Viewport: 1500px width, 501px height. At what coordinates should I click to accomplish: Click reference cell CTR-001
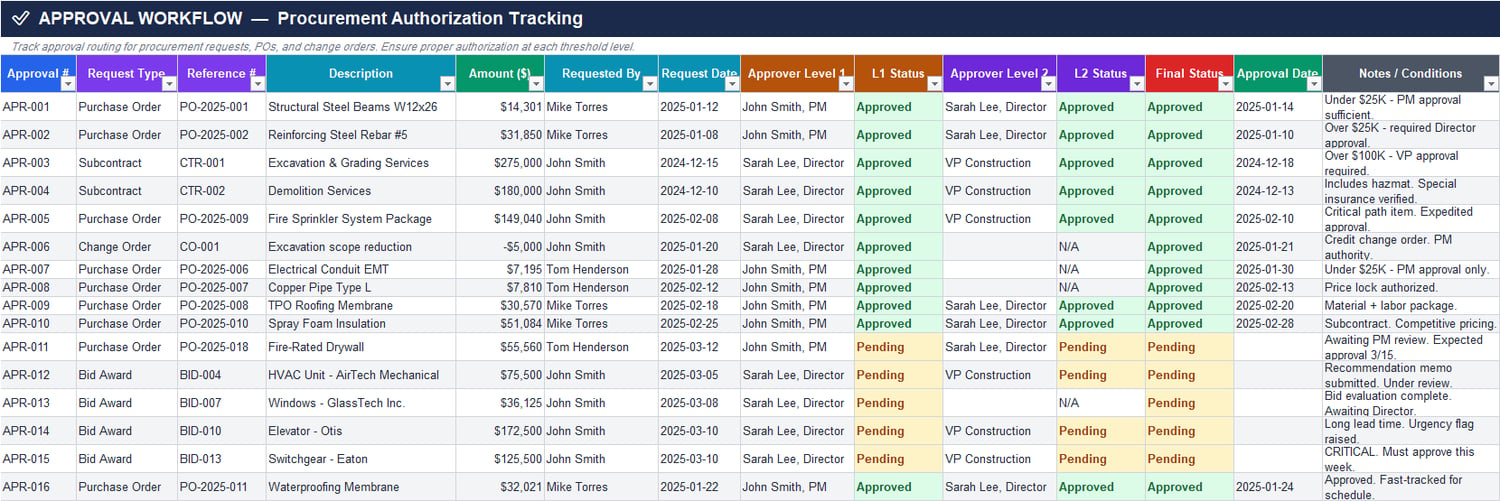[221, 163]
